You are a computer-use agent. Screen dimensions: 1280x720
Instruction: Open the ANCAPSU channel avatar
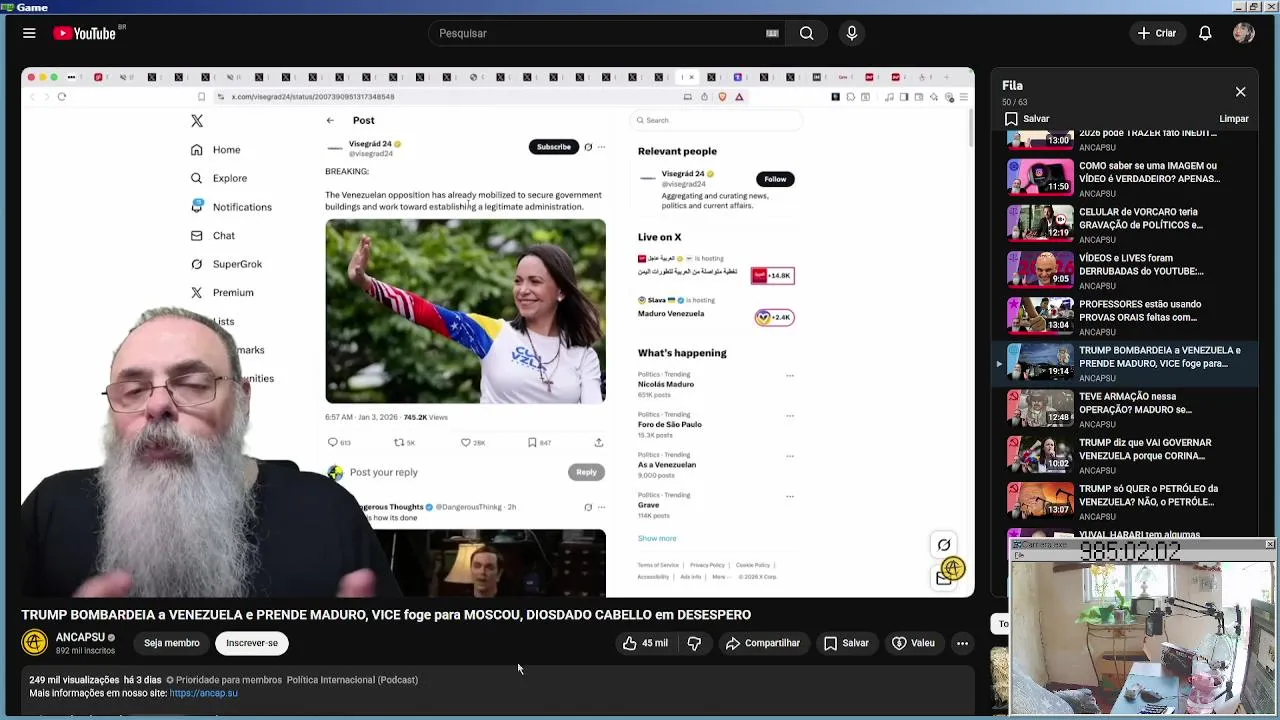click(x=34, y=642)
